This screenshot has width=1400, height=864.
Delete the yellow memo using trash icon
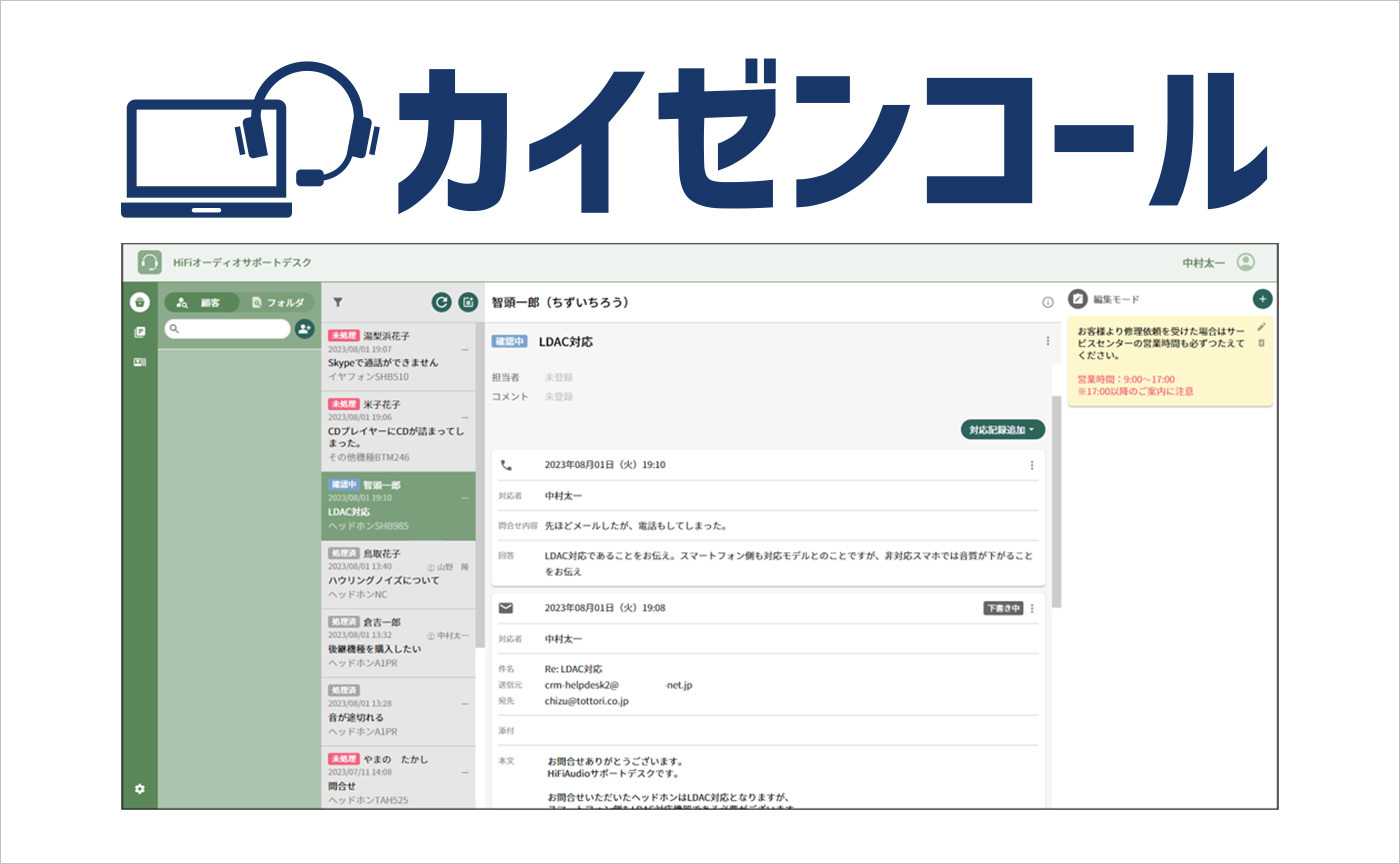coord(1261,343)
